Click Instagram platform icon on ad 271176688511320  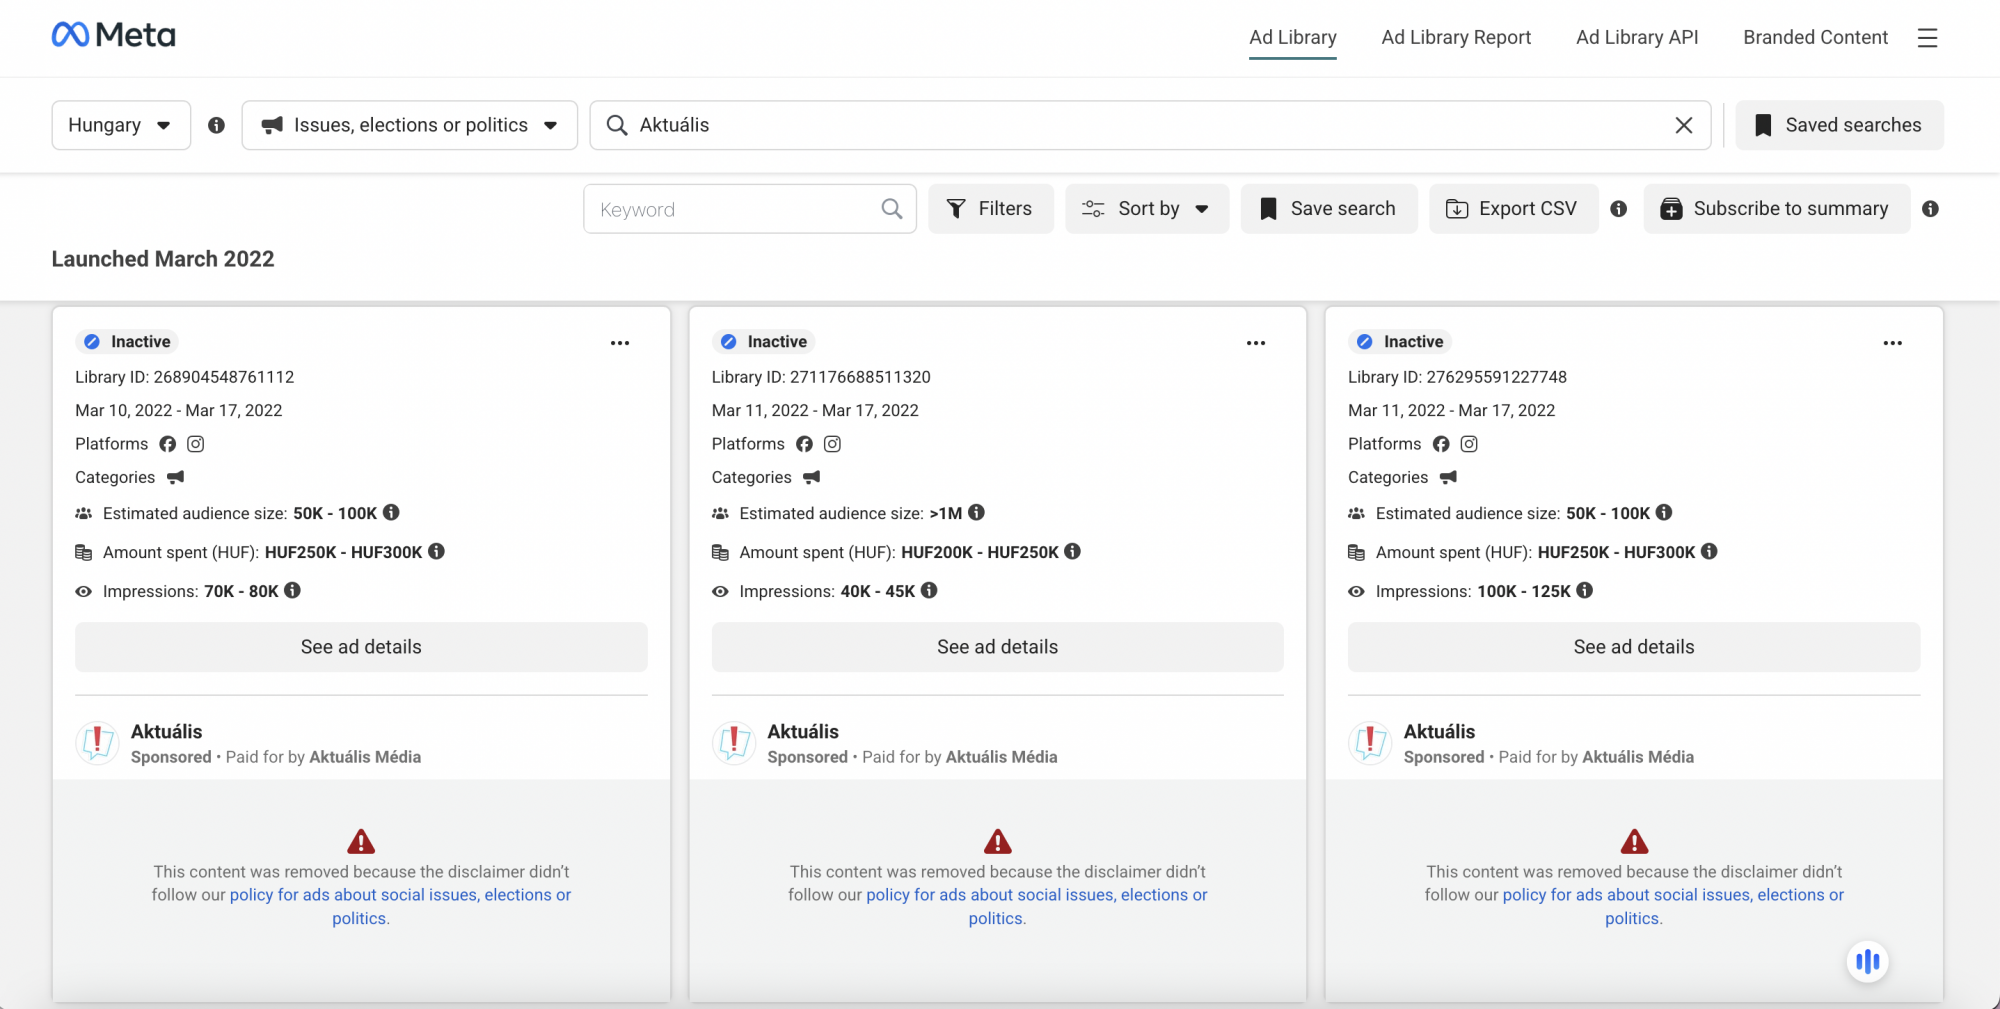point(832,444)
